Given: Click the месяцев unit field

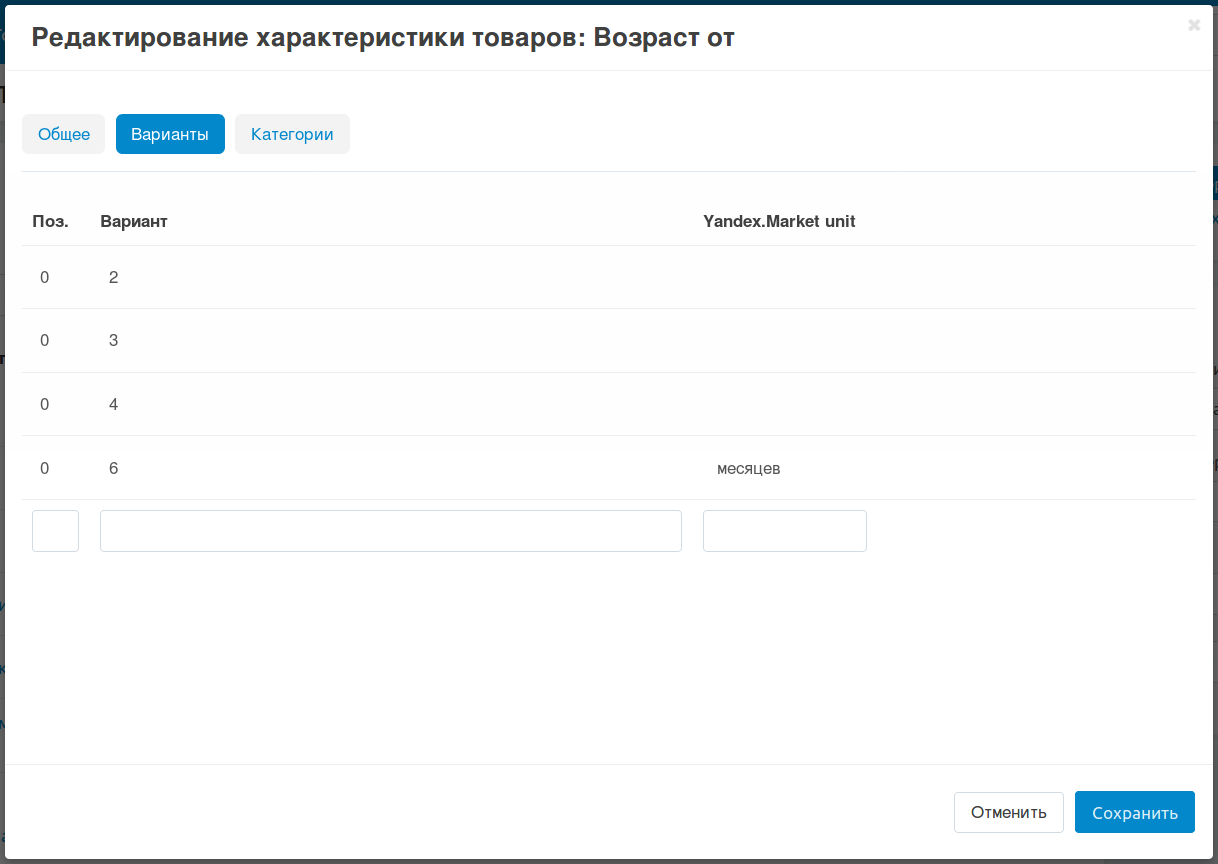Looking at the screenshot, I should (749, 468).
